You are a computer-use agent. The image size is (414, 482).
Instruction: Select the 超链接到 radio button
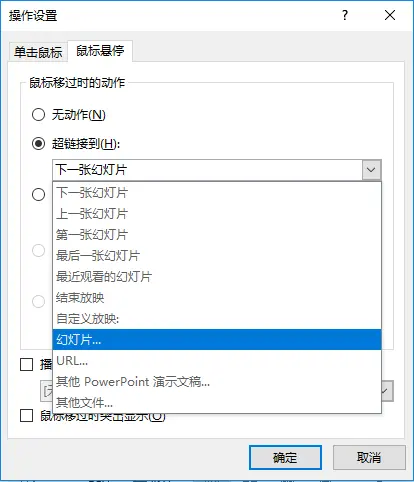(38, 144)
